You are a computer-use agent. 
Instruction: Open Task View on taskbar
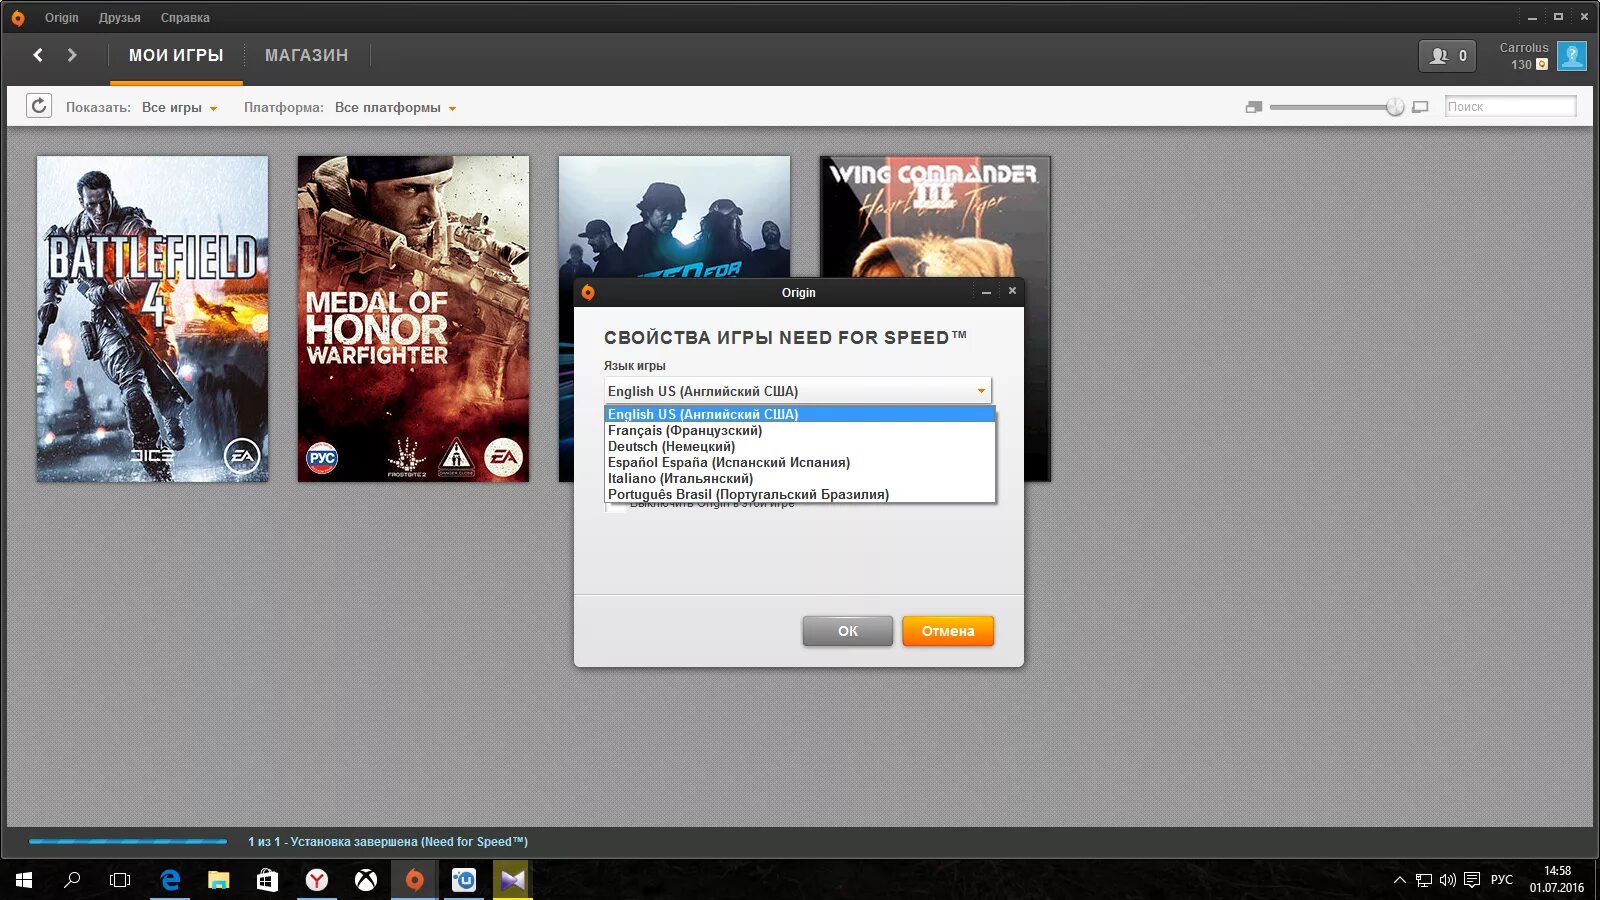[120, 880]
